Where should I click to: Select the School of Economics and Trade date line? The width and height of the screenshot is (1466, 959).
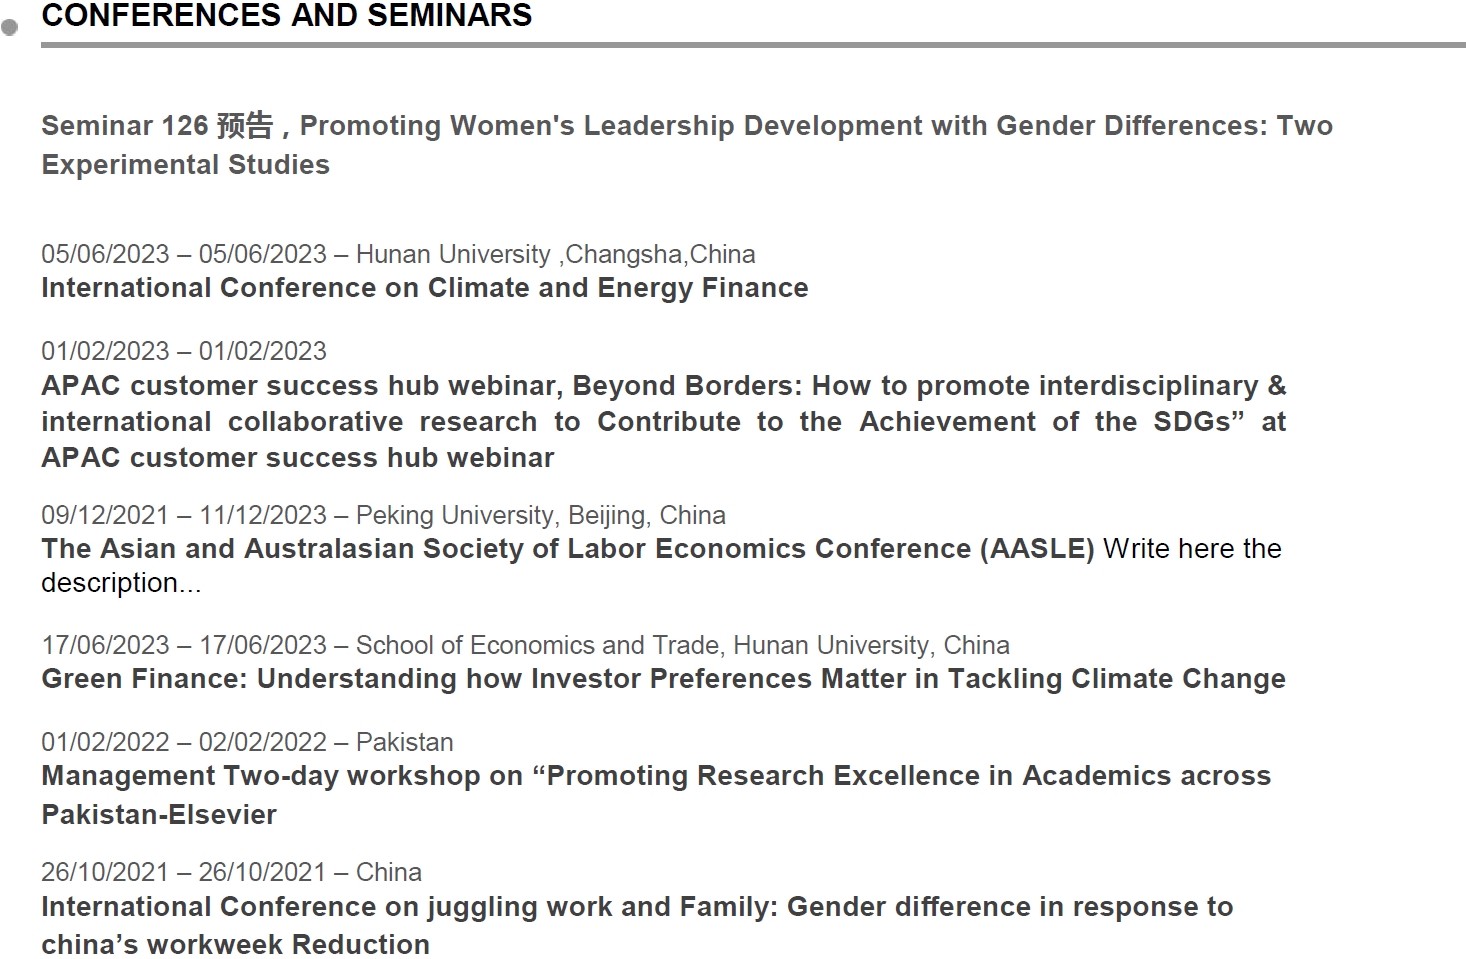coord(525,645)
